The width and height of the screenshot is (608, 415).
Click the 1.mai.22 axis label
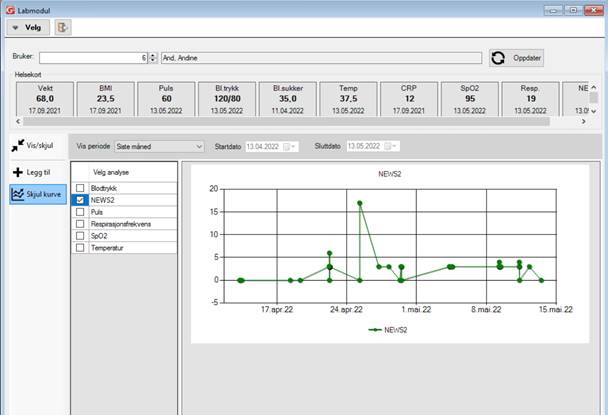416,310
